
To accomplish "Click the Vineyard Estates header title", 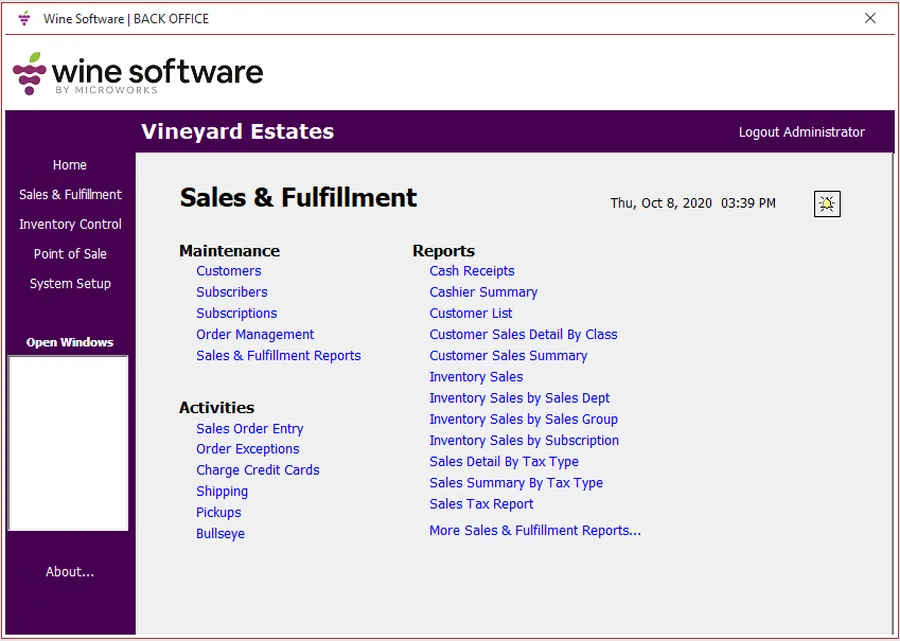I will coord(237,131).
